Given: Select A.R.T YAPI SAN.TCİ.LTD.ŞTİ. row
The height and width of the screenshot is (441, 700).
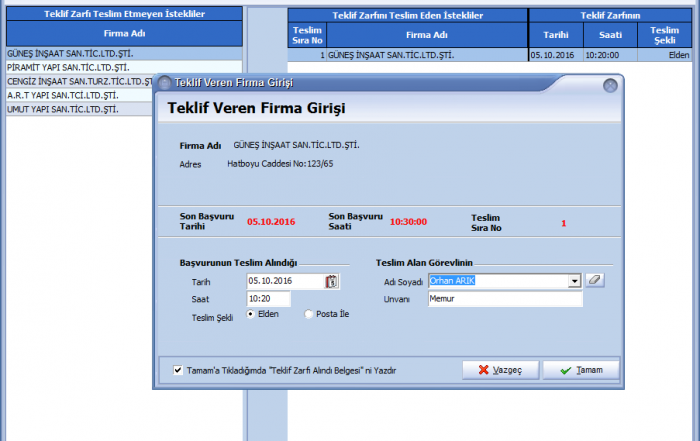Looking at the screenshot, I should 60,95.
